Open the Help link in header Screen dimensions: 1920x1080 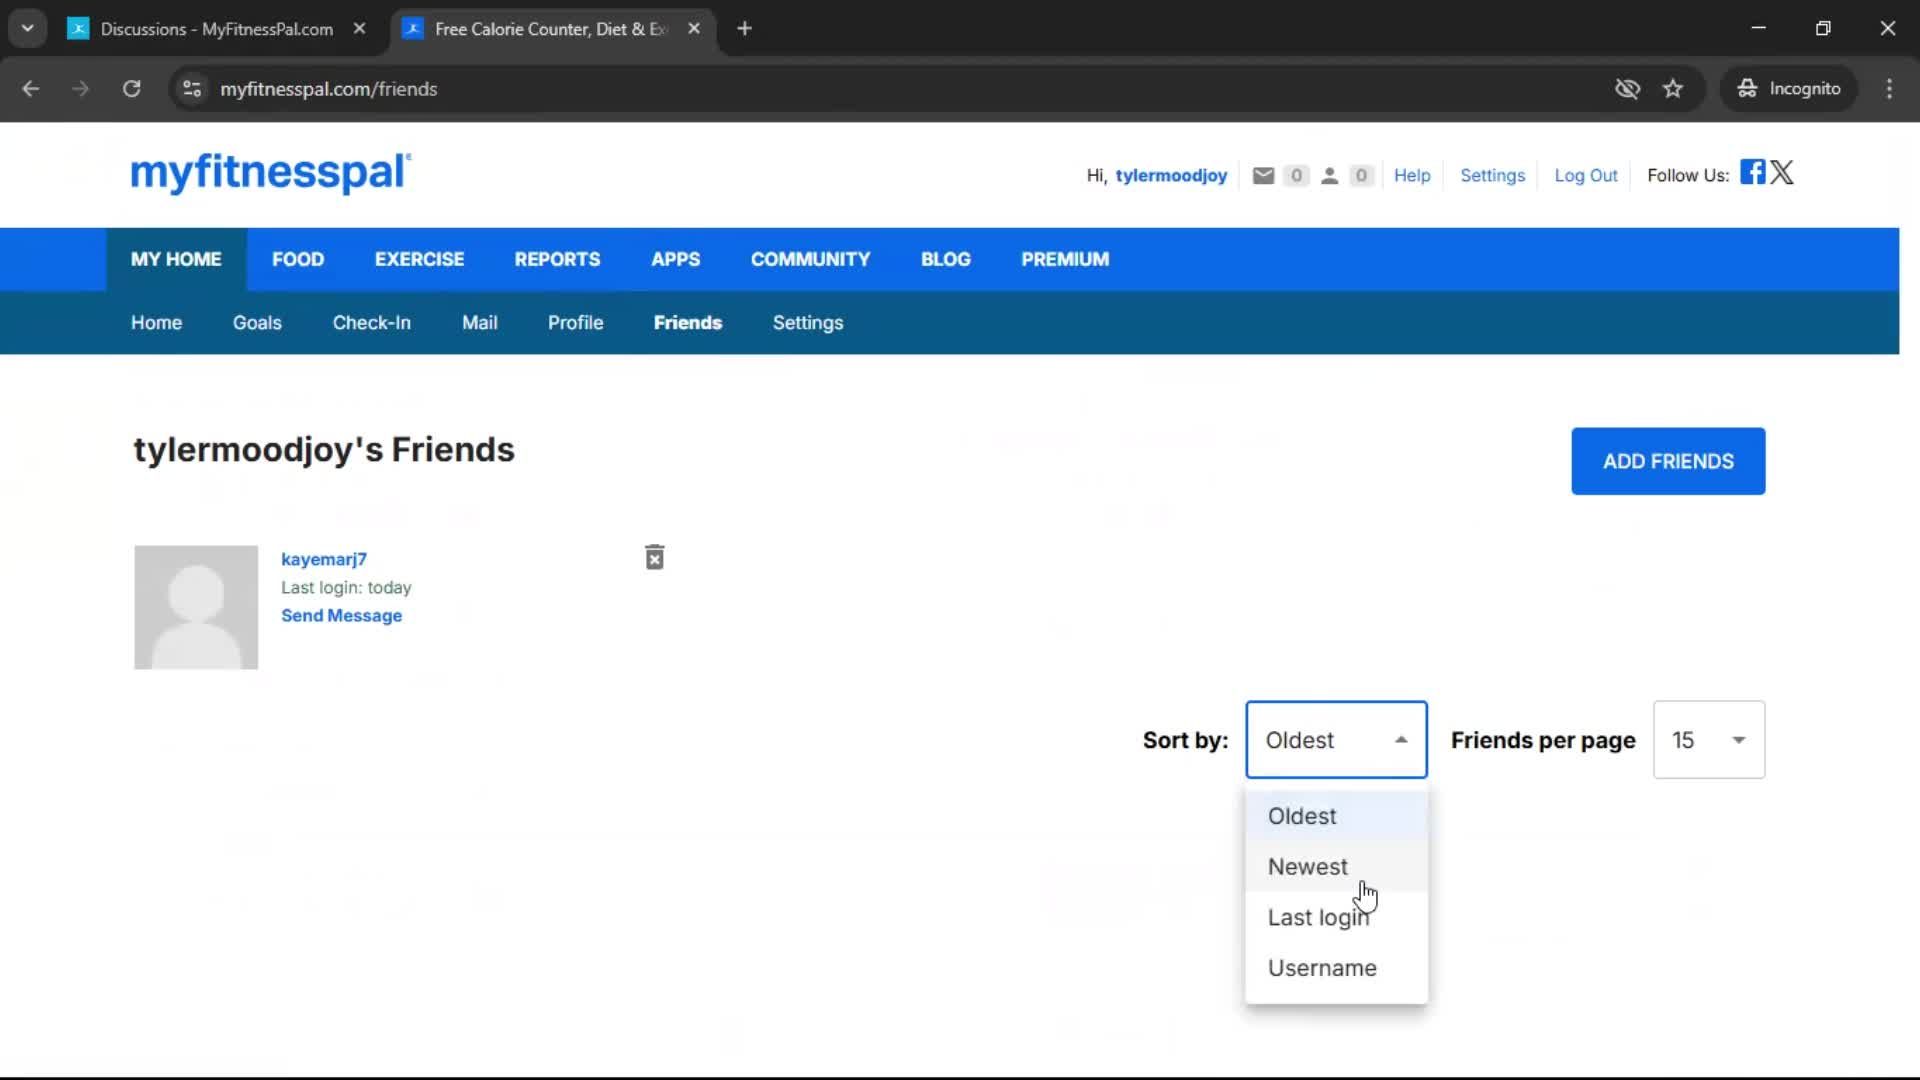pyautogui.click(x=1412, y=176)
